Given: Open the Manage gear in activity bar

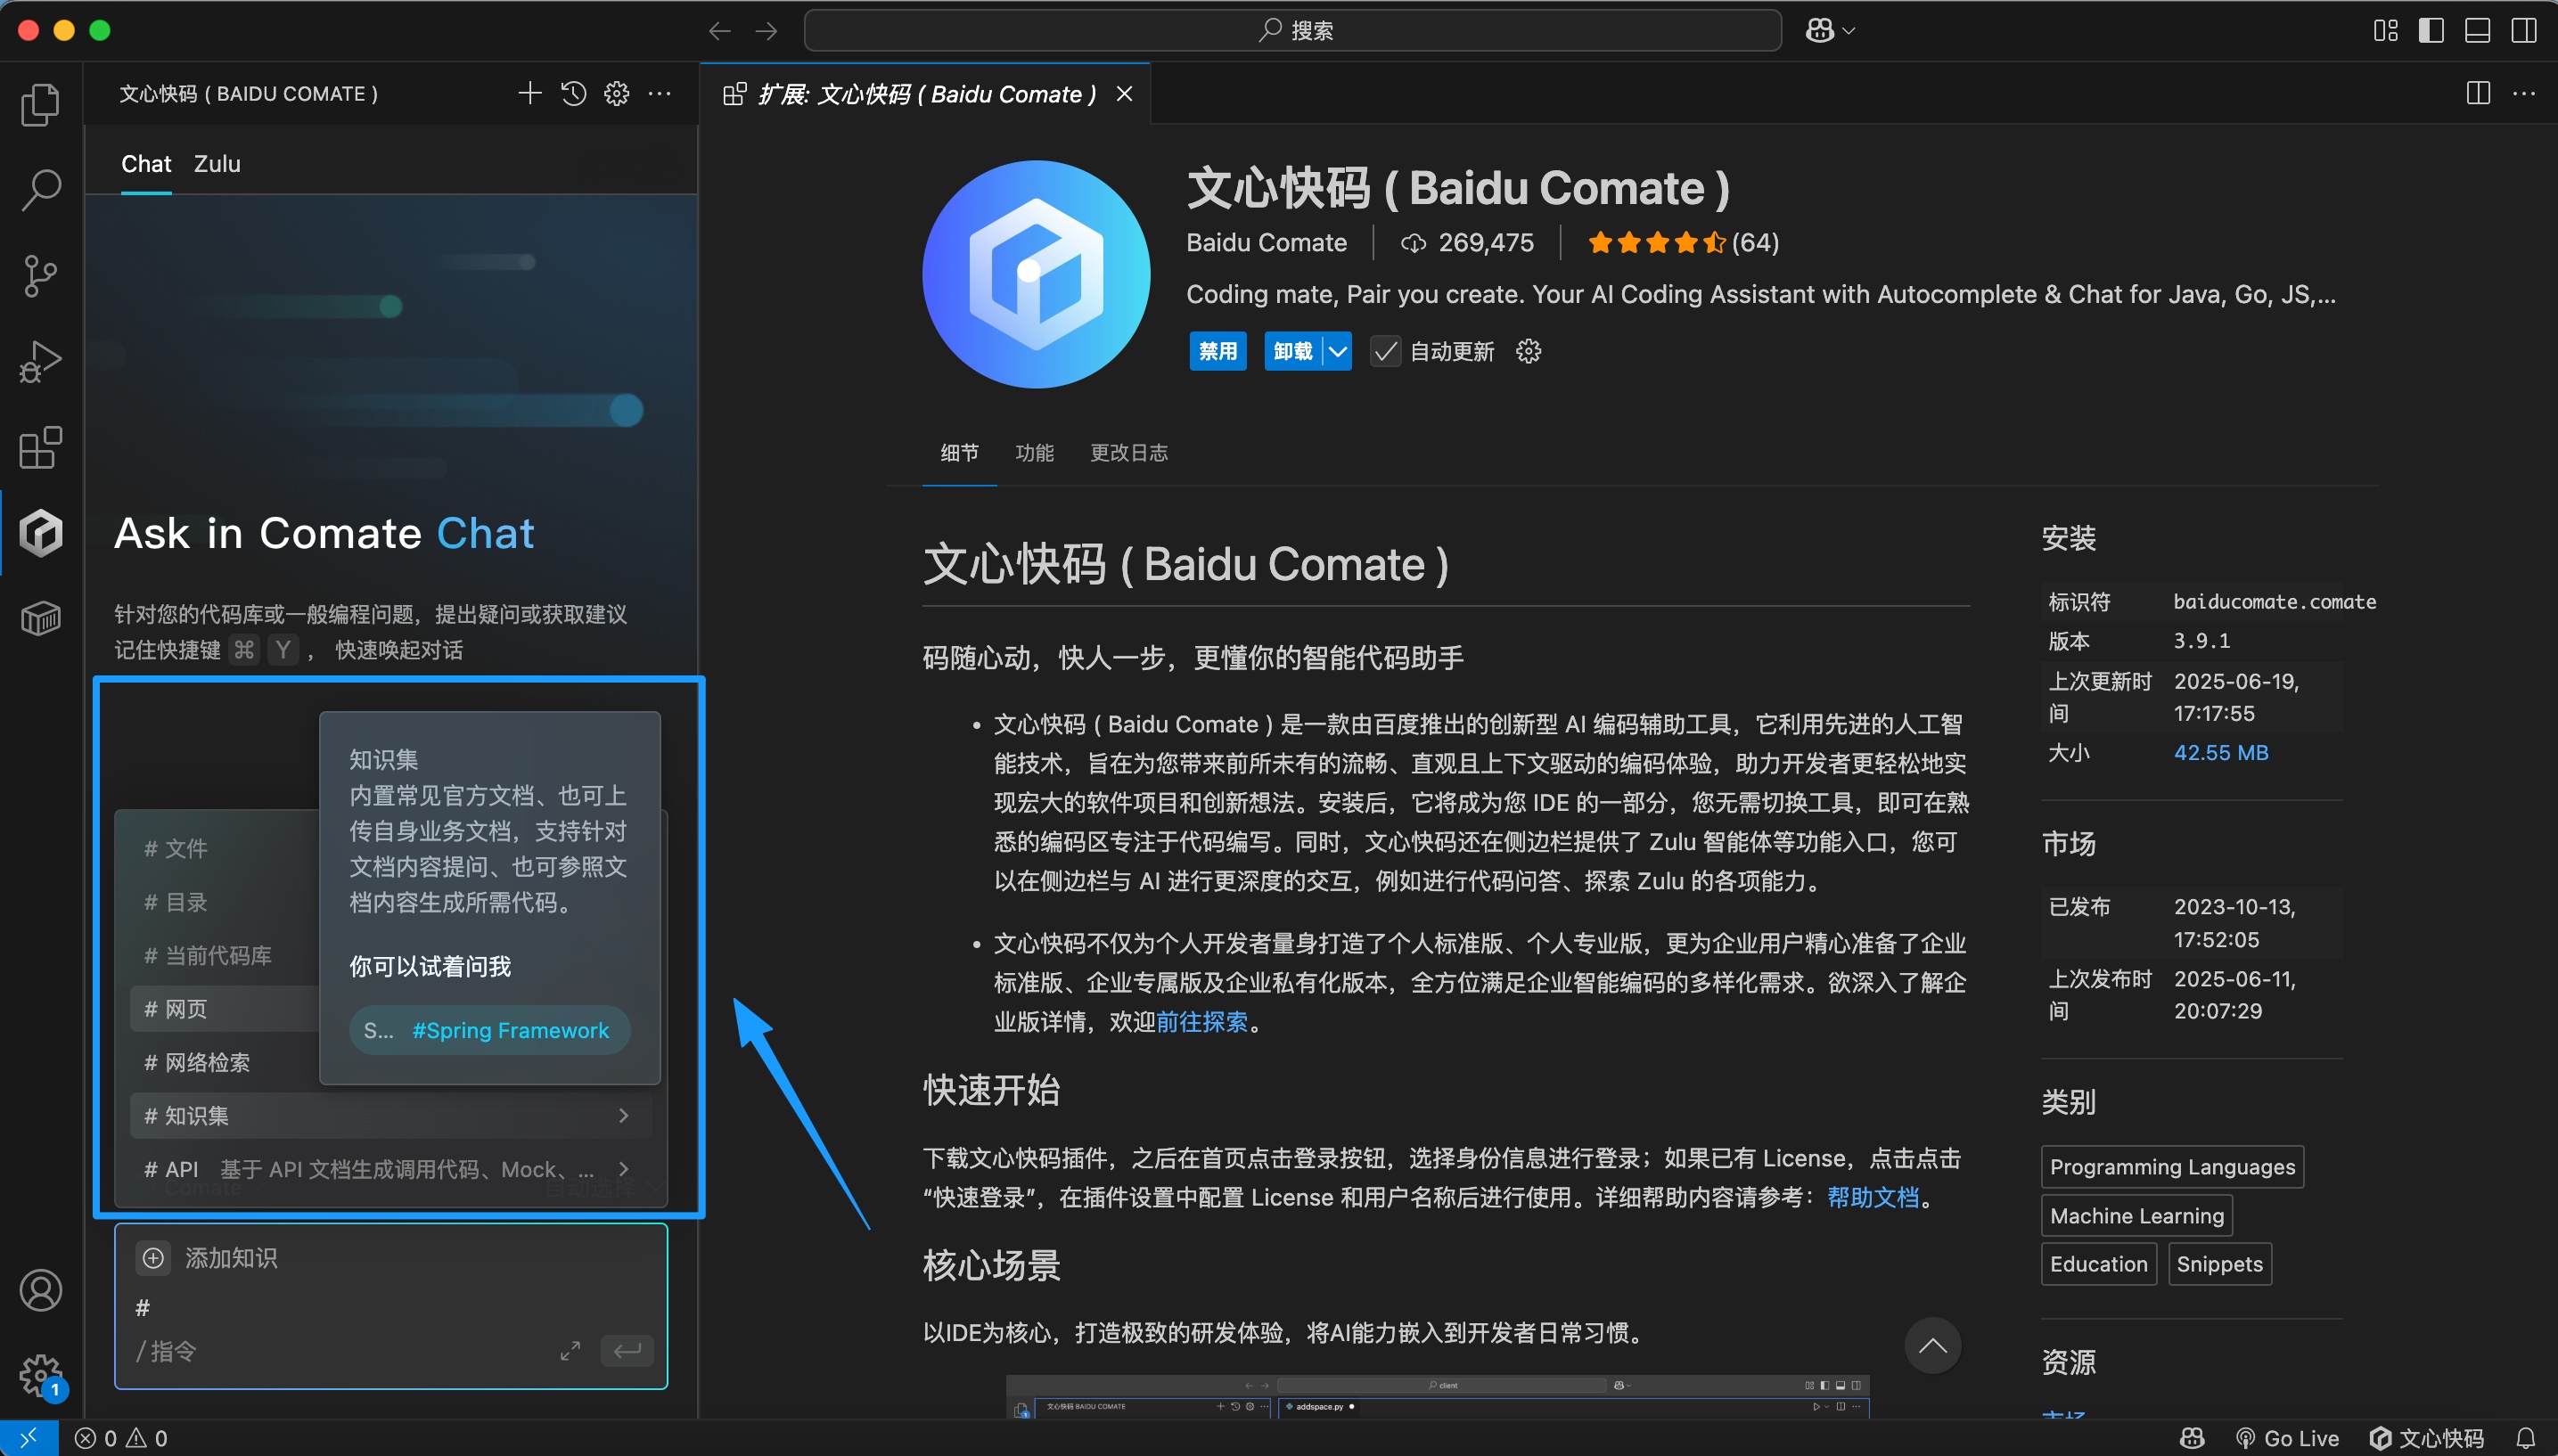Looking at the screenshot, I should coord(40,1376).
